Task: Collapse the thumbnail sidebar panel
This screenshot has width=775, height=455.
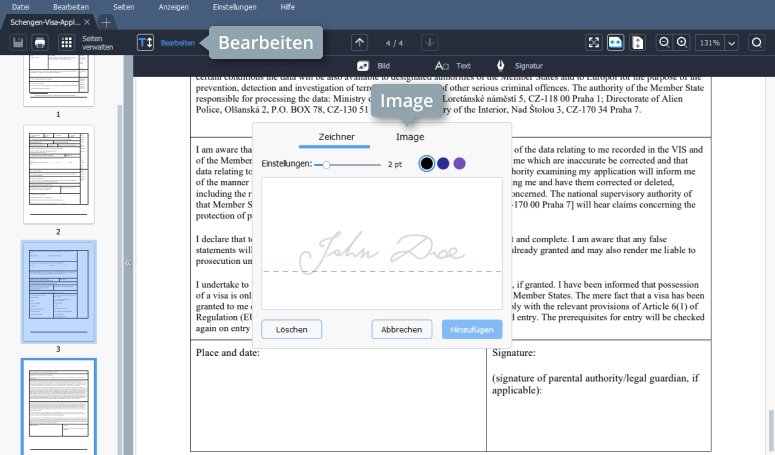Action: tap(129, 263)
